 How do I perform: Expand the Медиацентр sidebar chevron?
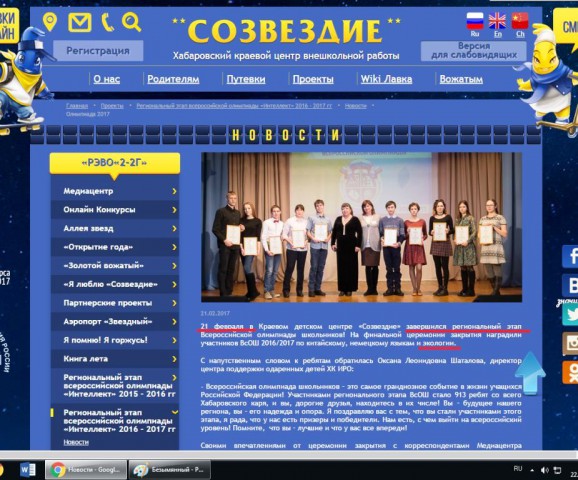174,191
